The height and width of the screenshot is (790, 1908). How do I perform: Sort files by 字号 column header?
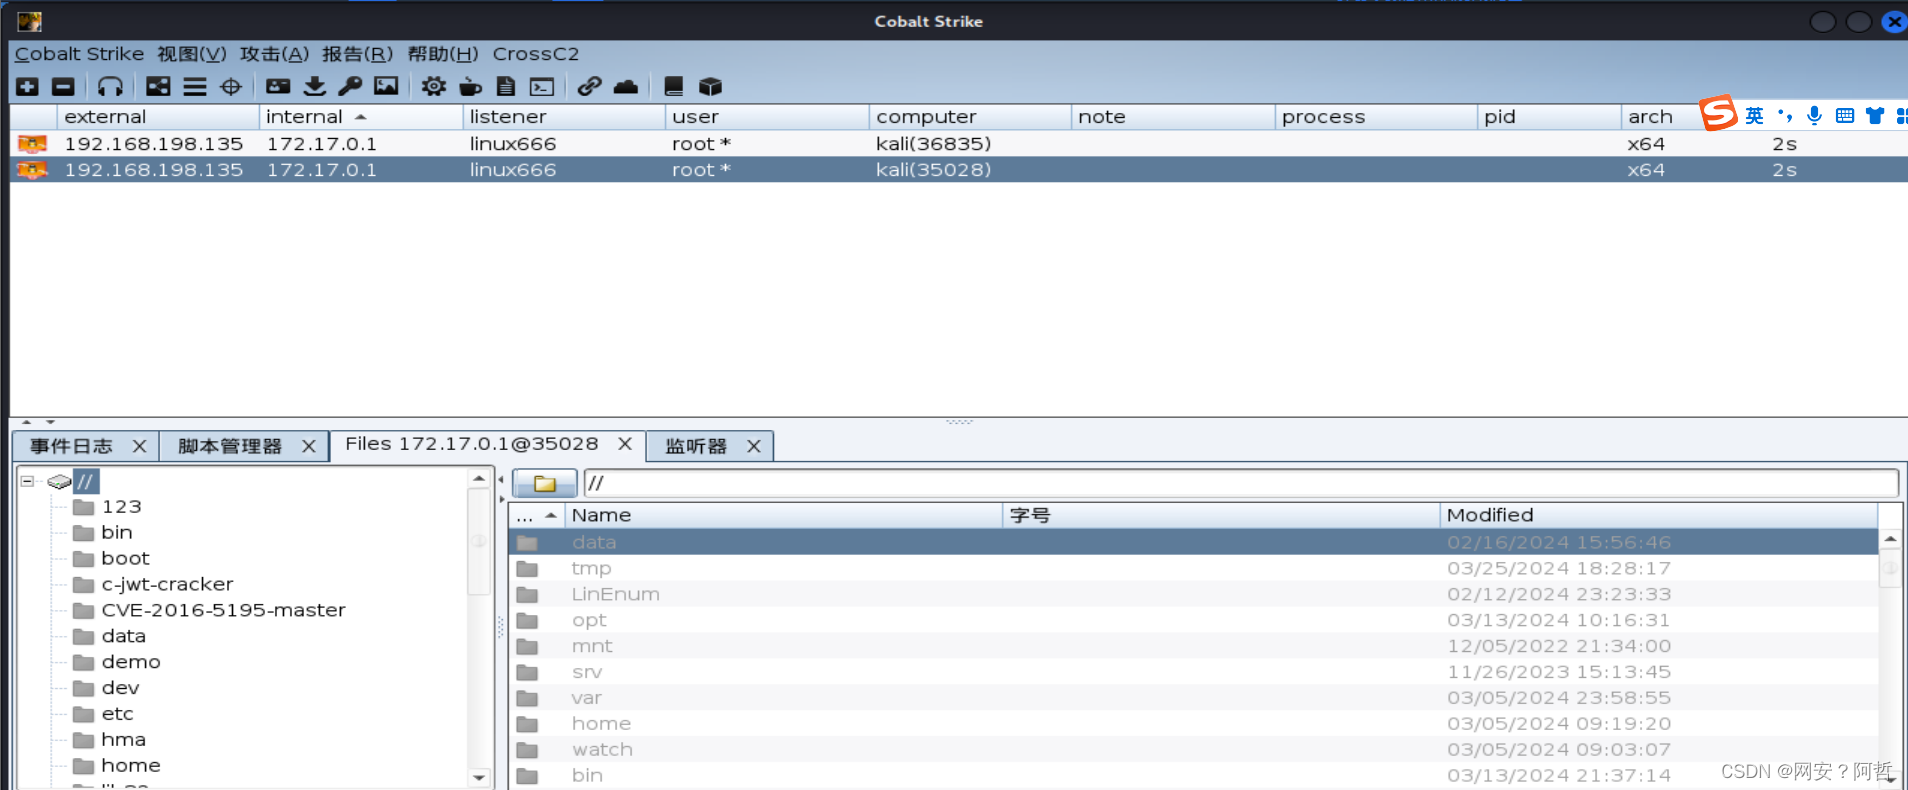pos(1221,516)
